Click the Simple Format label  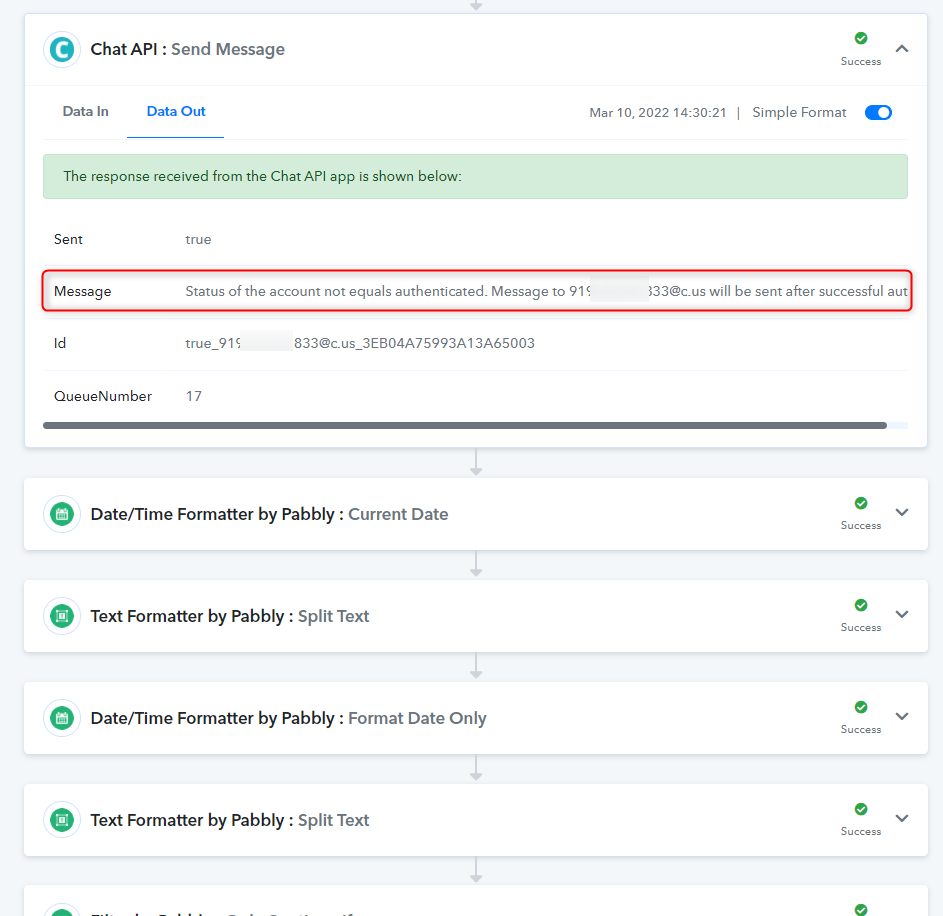coord(799,112)
